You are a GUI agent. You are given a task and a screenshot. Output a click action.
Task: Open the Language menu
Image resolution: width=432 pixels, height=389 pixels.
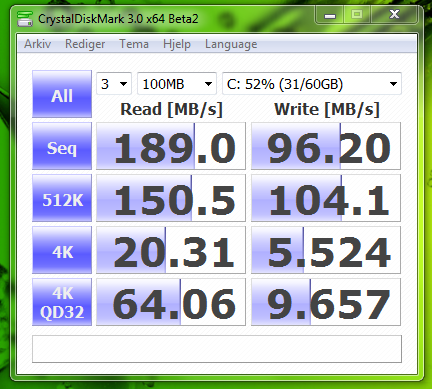[231, 44]
